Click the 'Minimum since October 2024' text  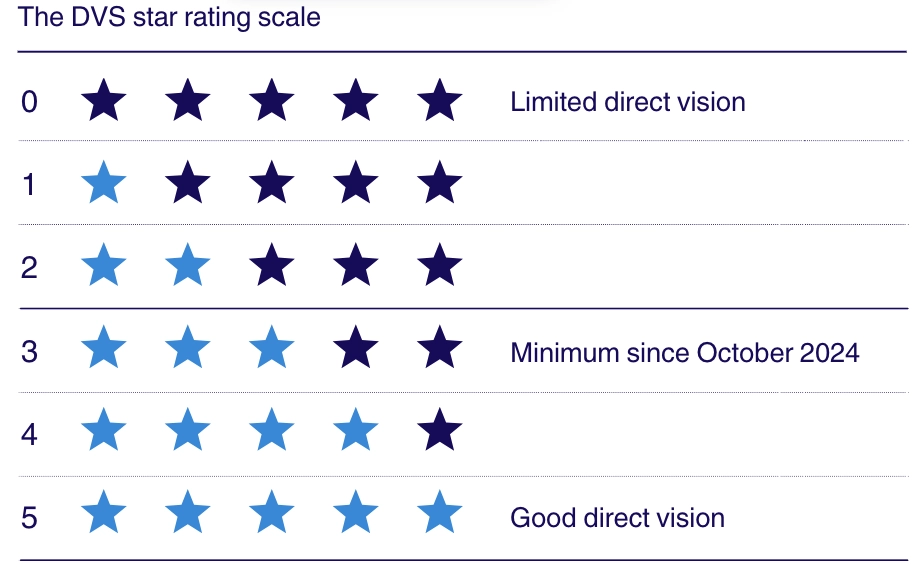tap(684, 352)
